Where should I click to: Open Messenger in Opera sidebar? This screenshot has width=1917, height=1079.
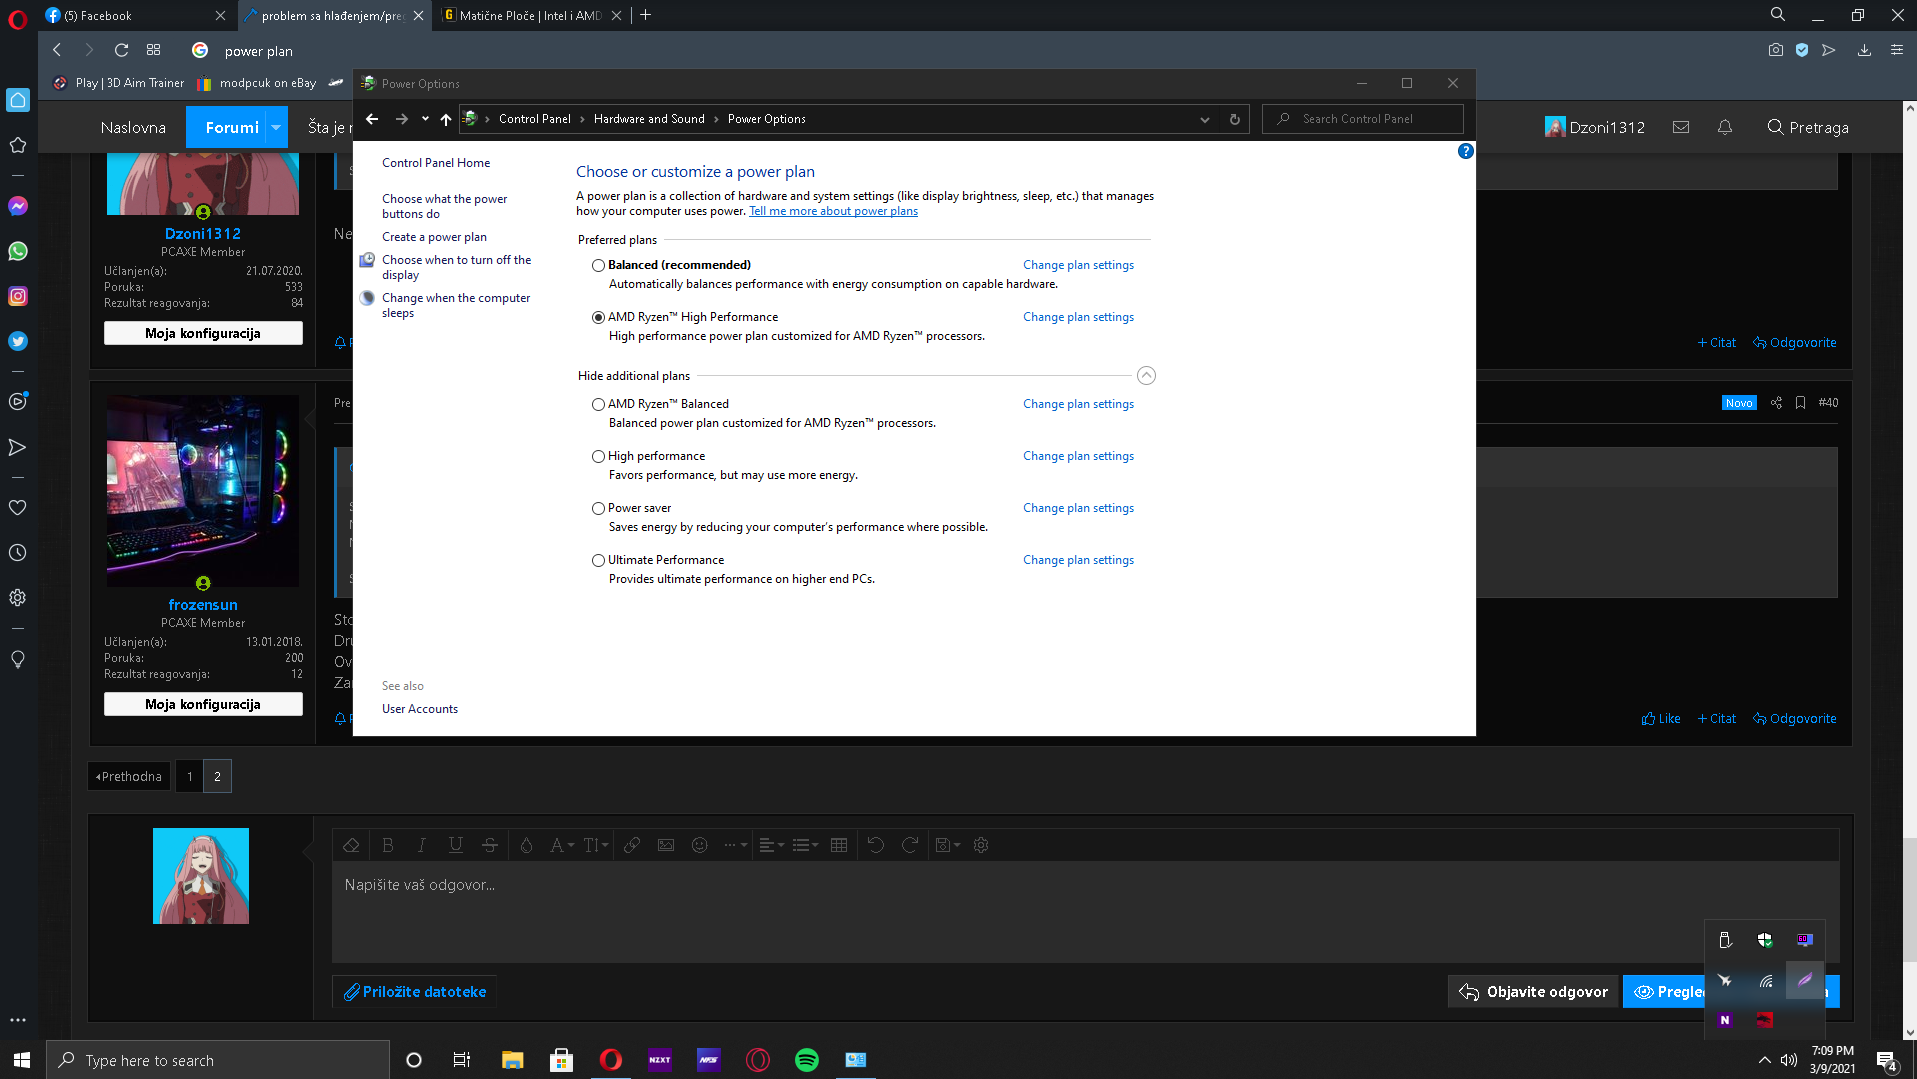[18, 206]
